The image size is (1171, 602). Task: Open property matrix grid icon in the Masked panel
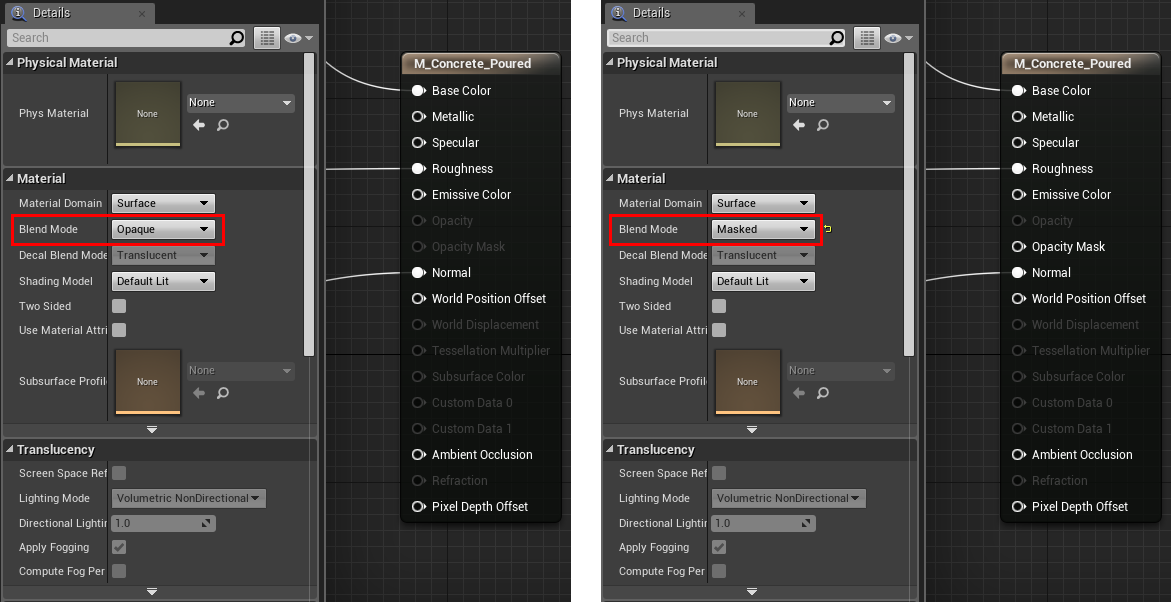[867, 37]
